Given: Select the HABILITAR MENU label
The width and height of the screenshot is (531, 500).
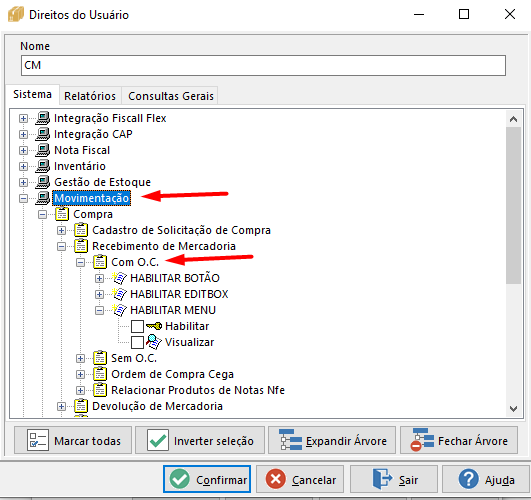Looking at the screenshot, I should [173, 310].
